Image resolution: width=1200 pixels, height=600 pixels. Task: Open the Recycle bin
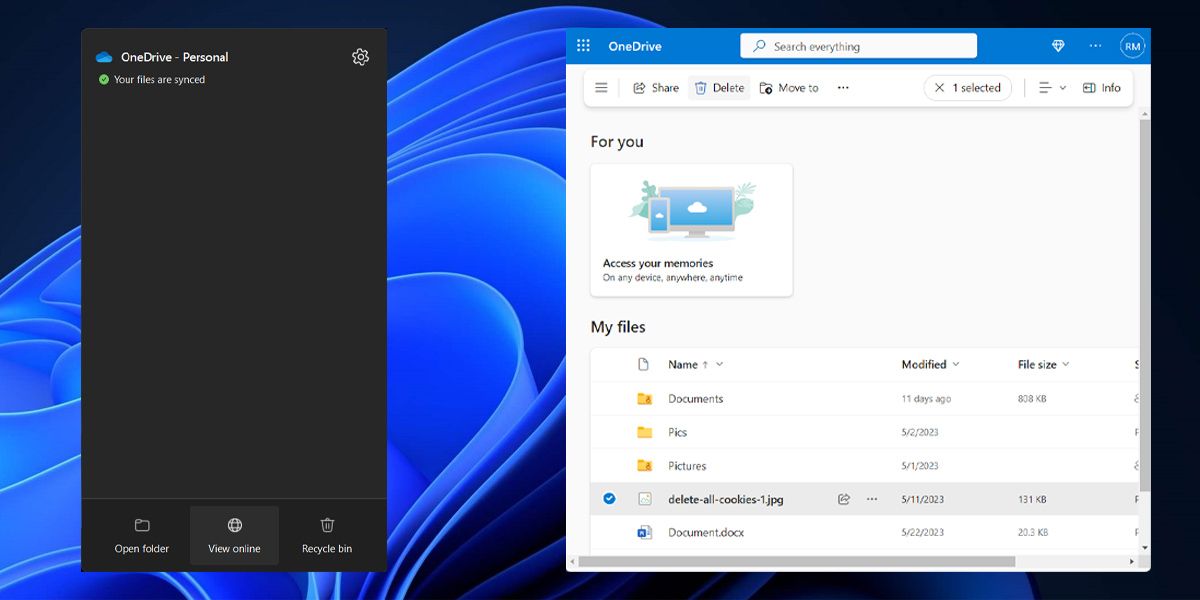[327, 536]
